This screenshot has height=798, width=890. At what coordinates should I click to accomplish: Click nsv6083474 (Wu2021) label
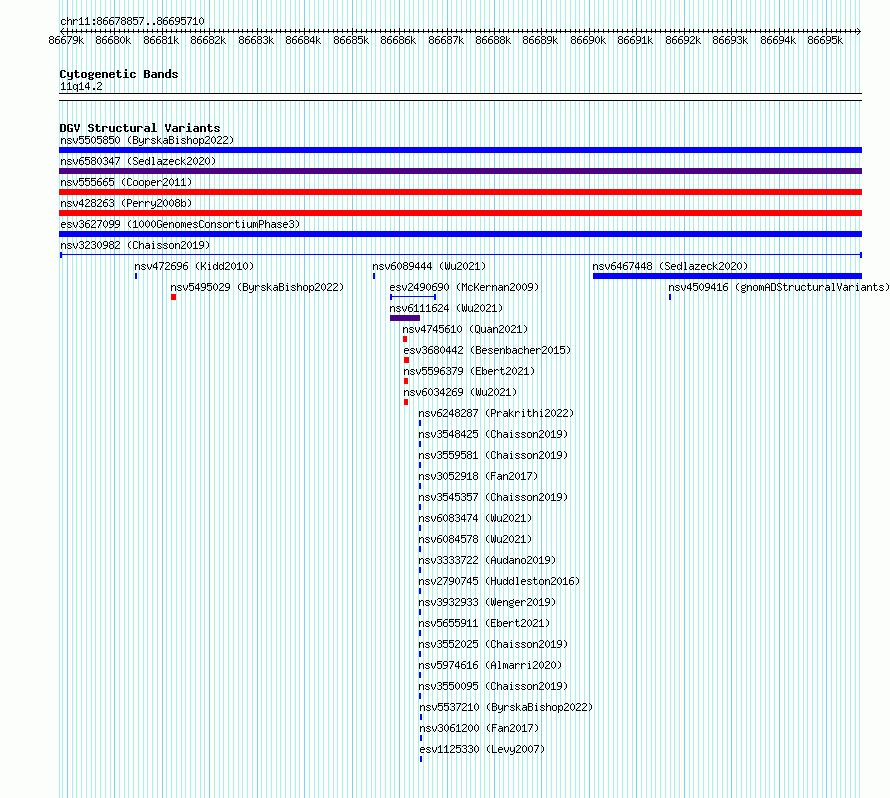[x=475, y=518]
